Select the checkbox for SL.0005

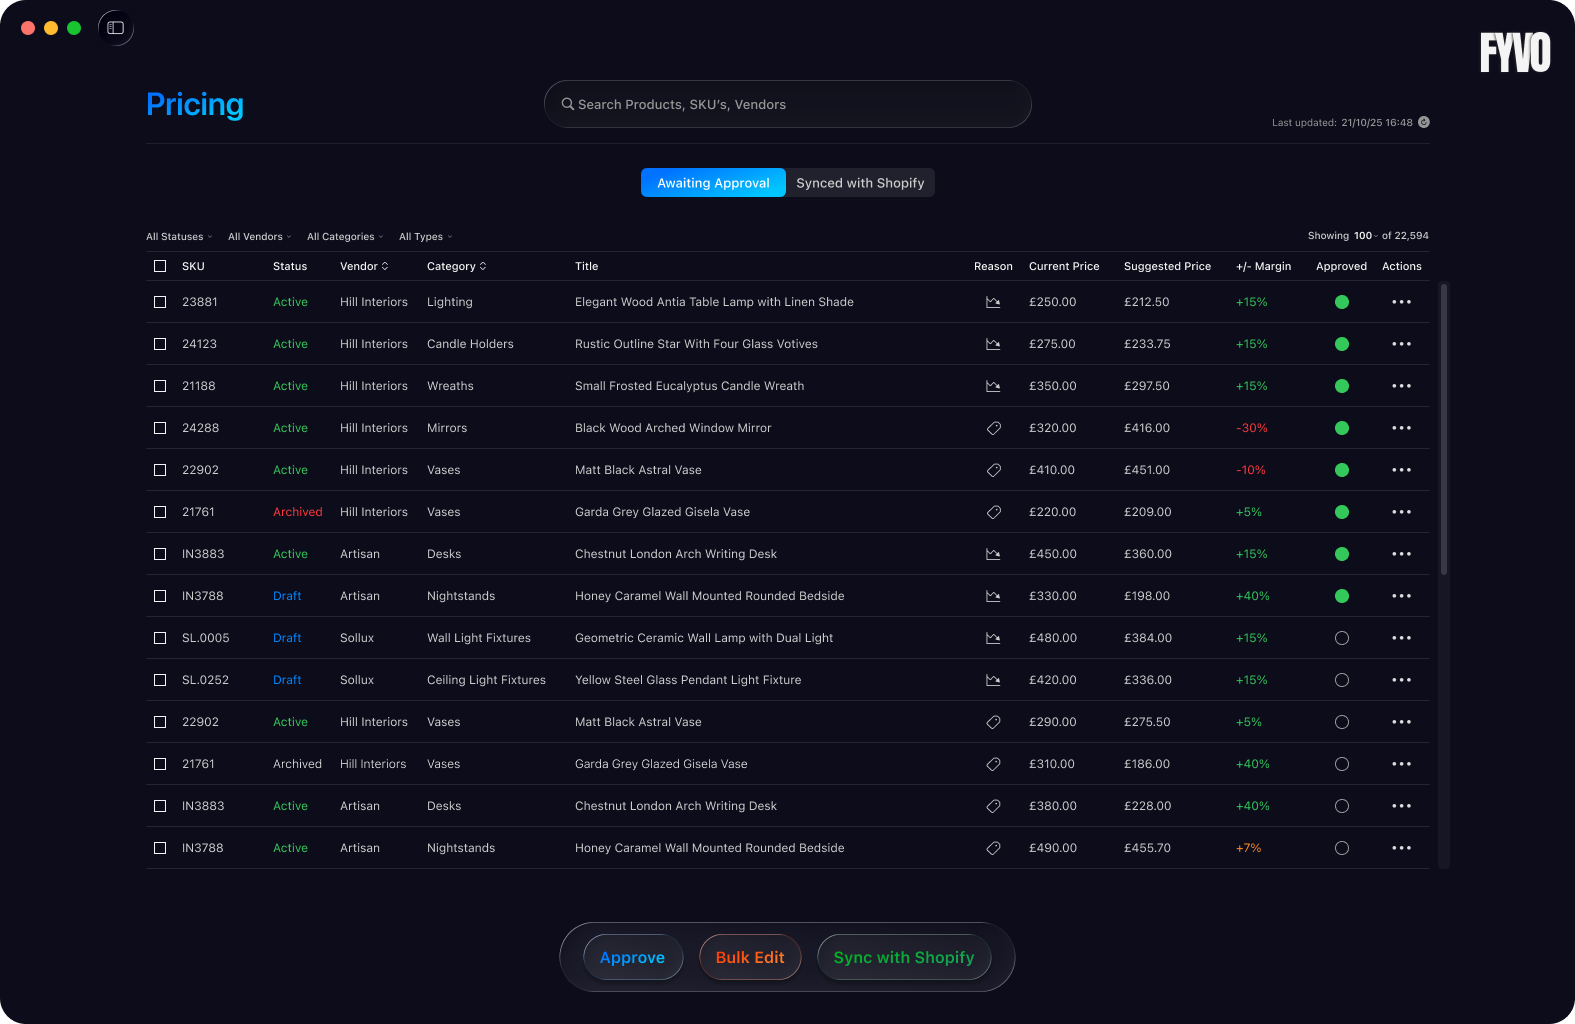point(160,638)
